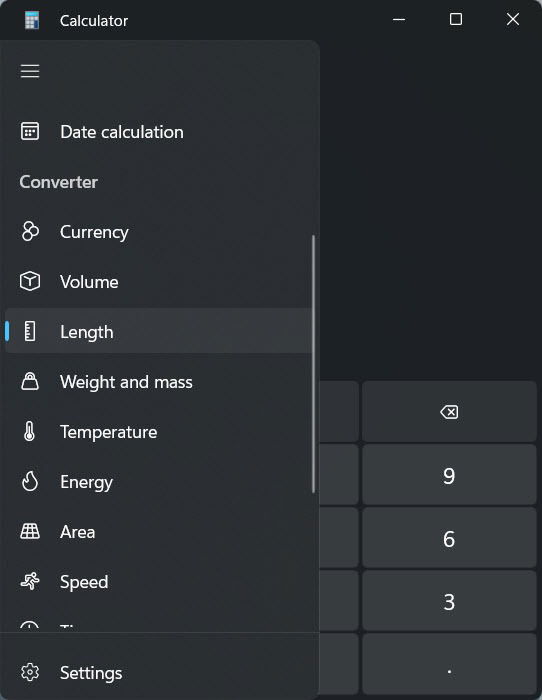Click the Weight and mass icon
The image size is (542, 700).
point(30,382)
